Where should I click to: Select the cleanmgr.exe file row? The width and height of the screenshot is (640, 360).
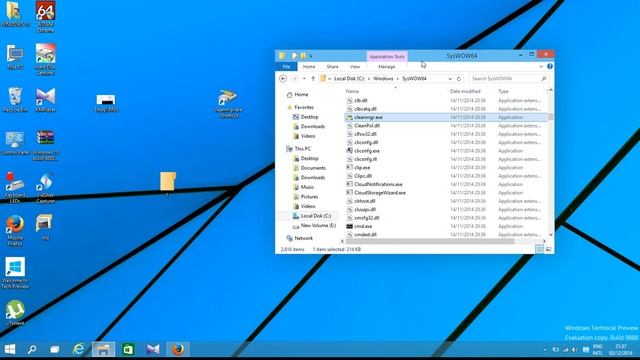(x=446, y=117)
